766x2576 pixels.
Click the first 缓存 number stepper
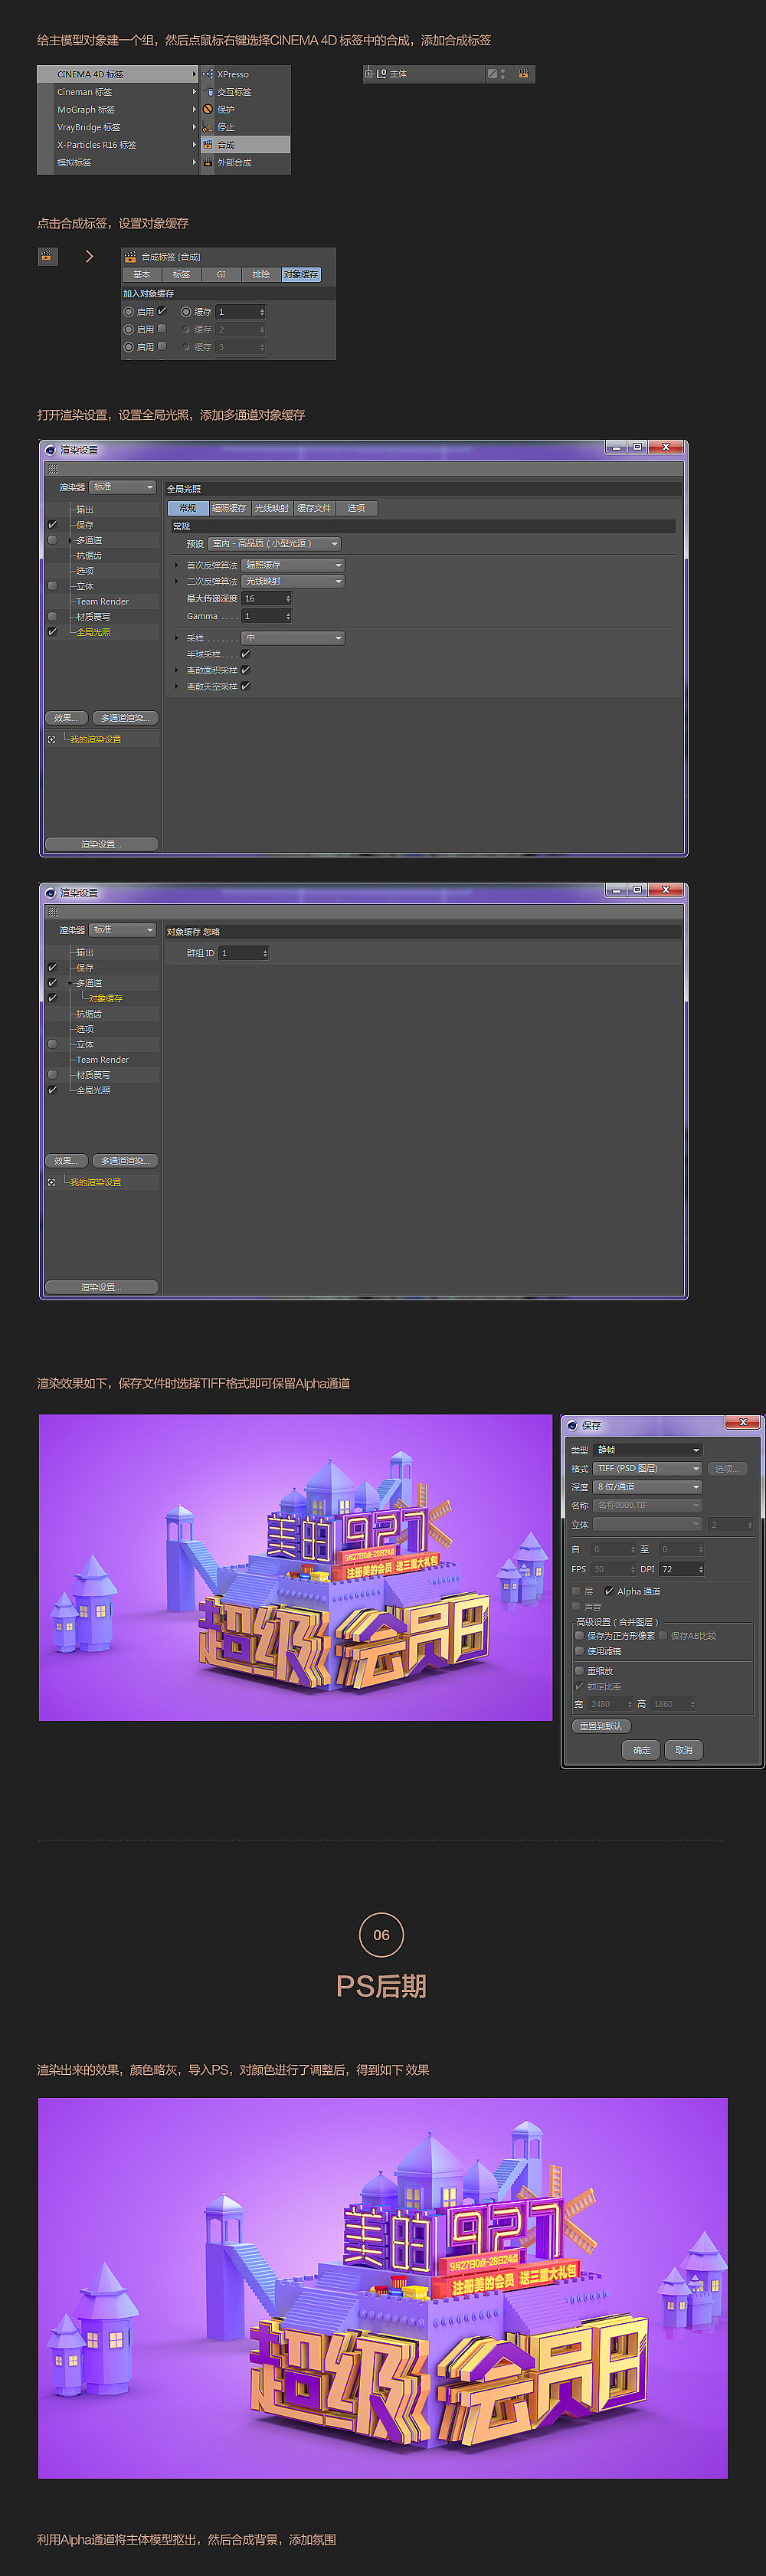262,312
